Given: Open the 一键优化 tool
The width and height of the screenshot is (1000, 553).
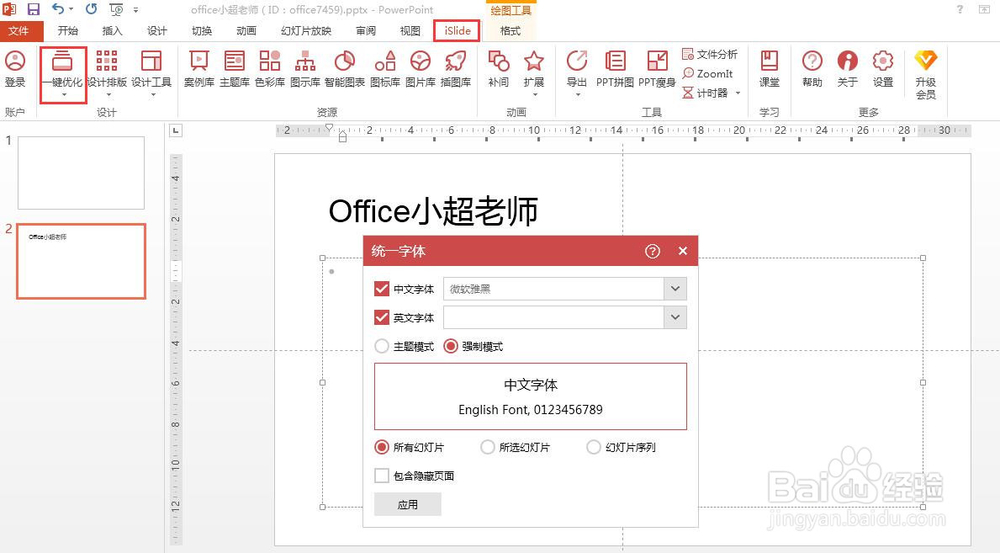Looking at the screenshot, I should [62, 68].
